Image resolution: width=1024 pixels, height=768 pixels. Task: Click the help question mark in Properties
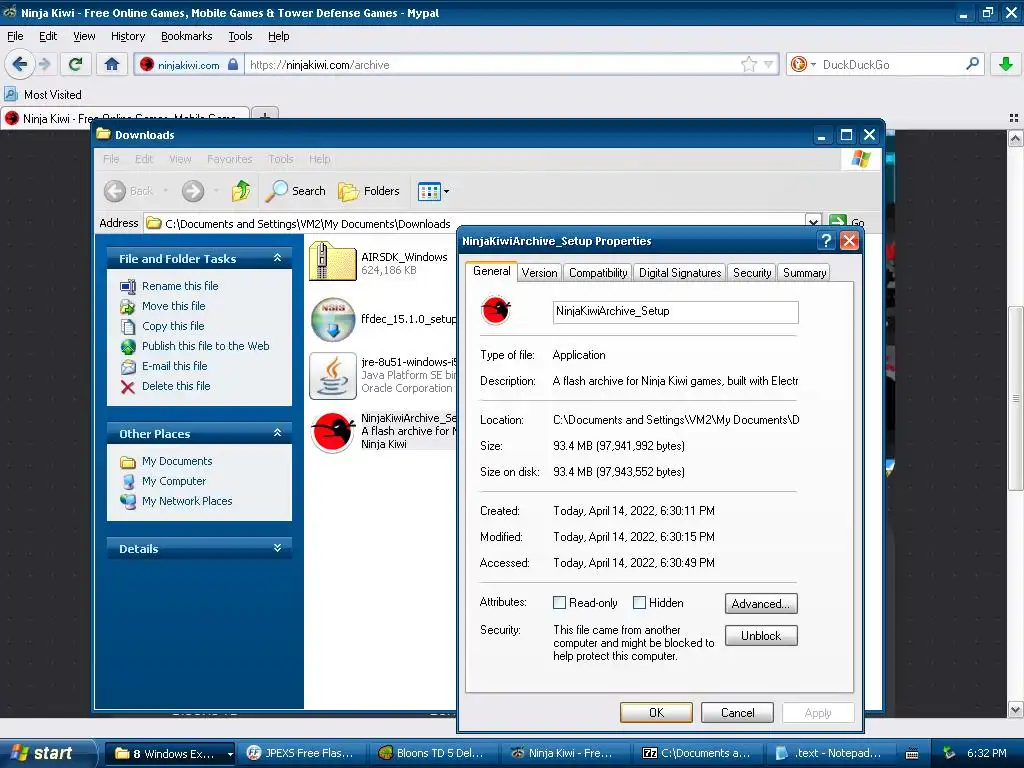(826, 241)
